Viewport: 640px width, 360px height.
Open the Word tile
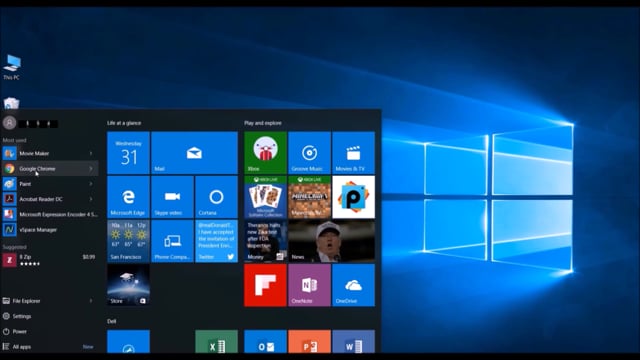point(353,342)
